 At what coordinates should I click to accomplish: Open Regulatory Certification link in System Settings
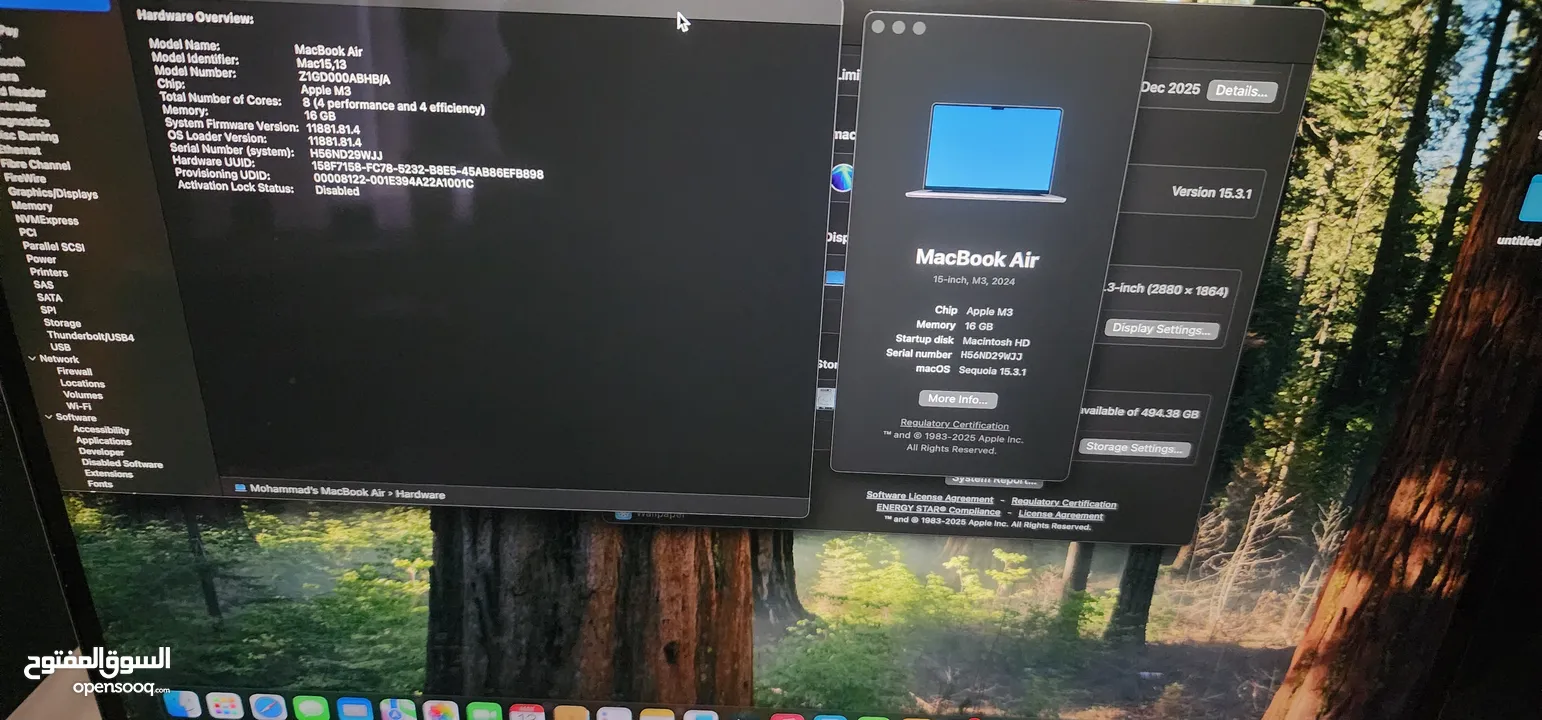point(1063,503)
